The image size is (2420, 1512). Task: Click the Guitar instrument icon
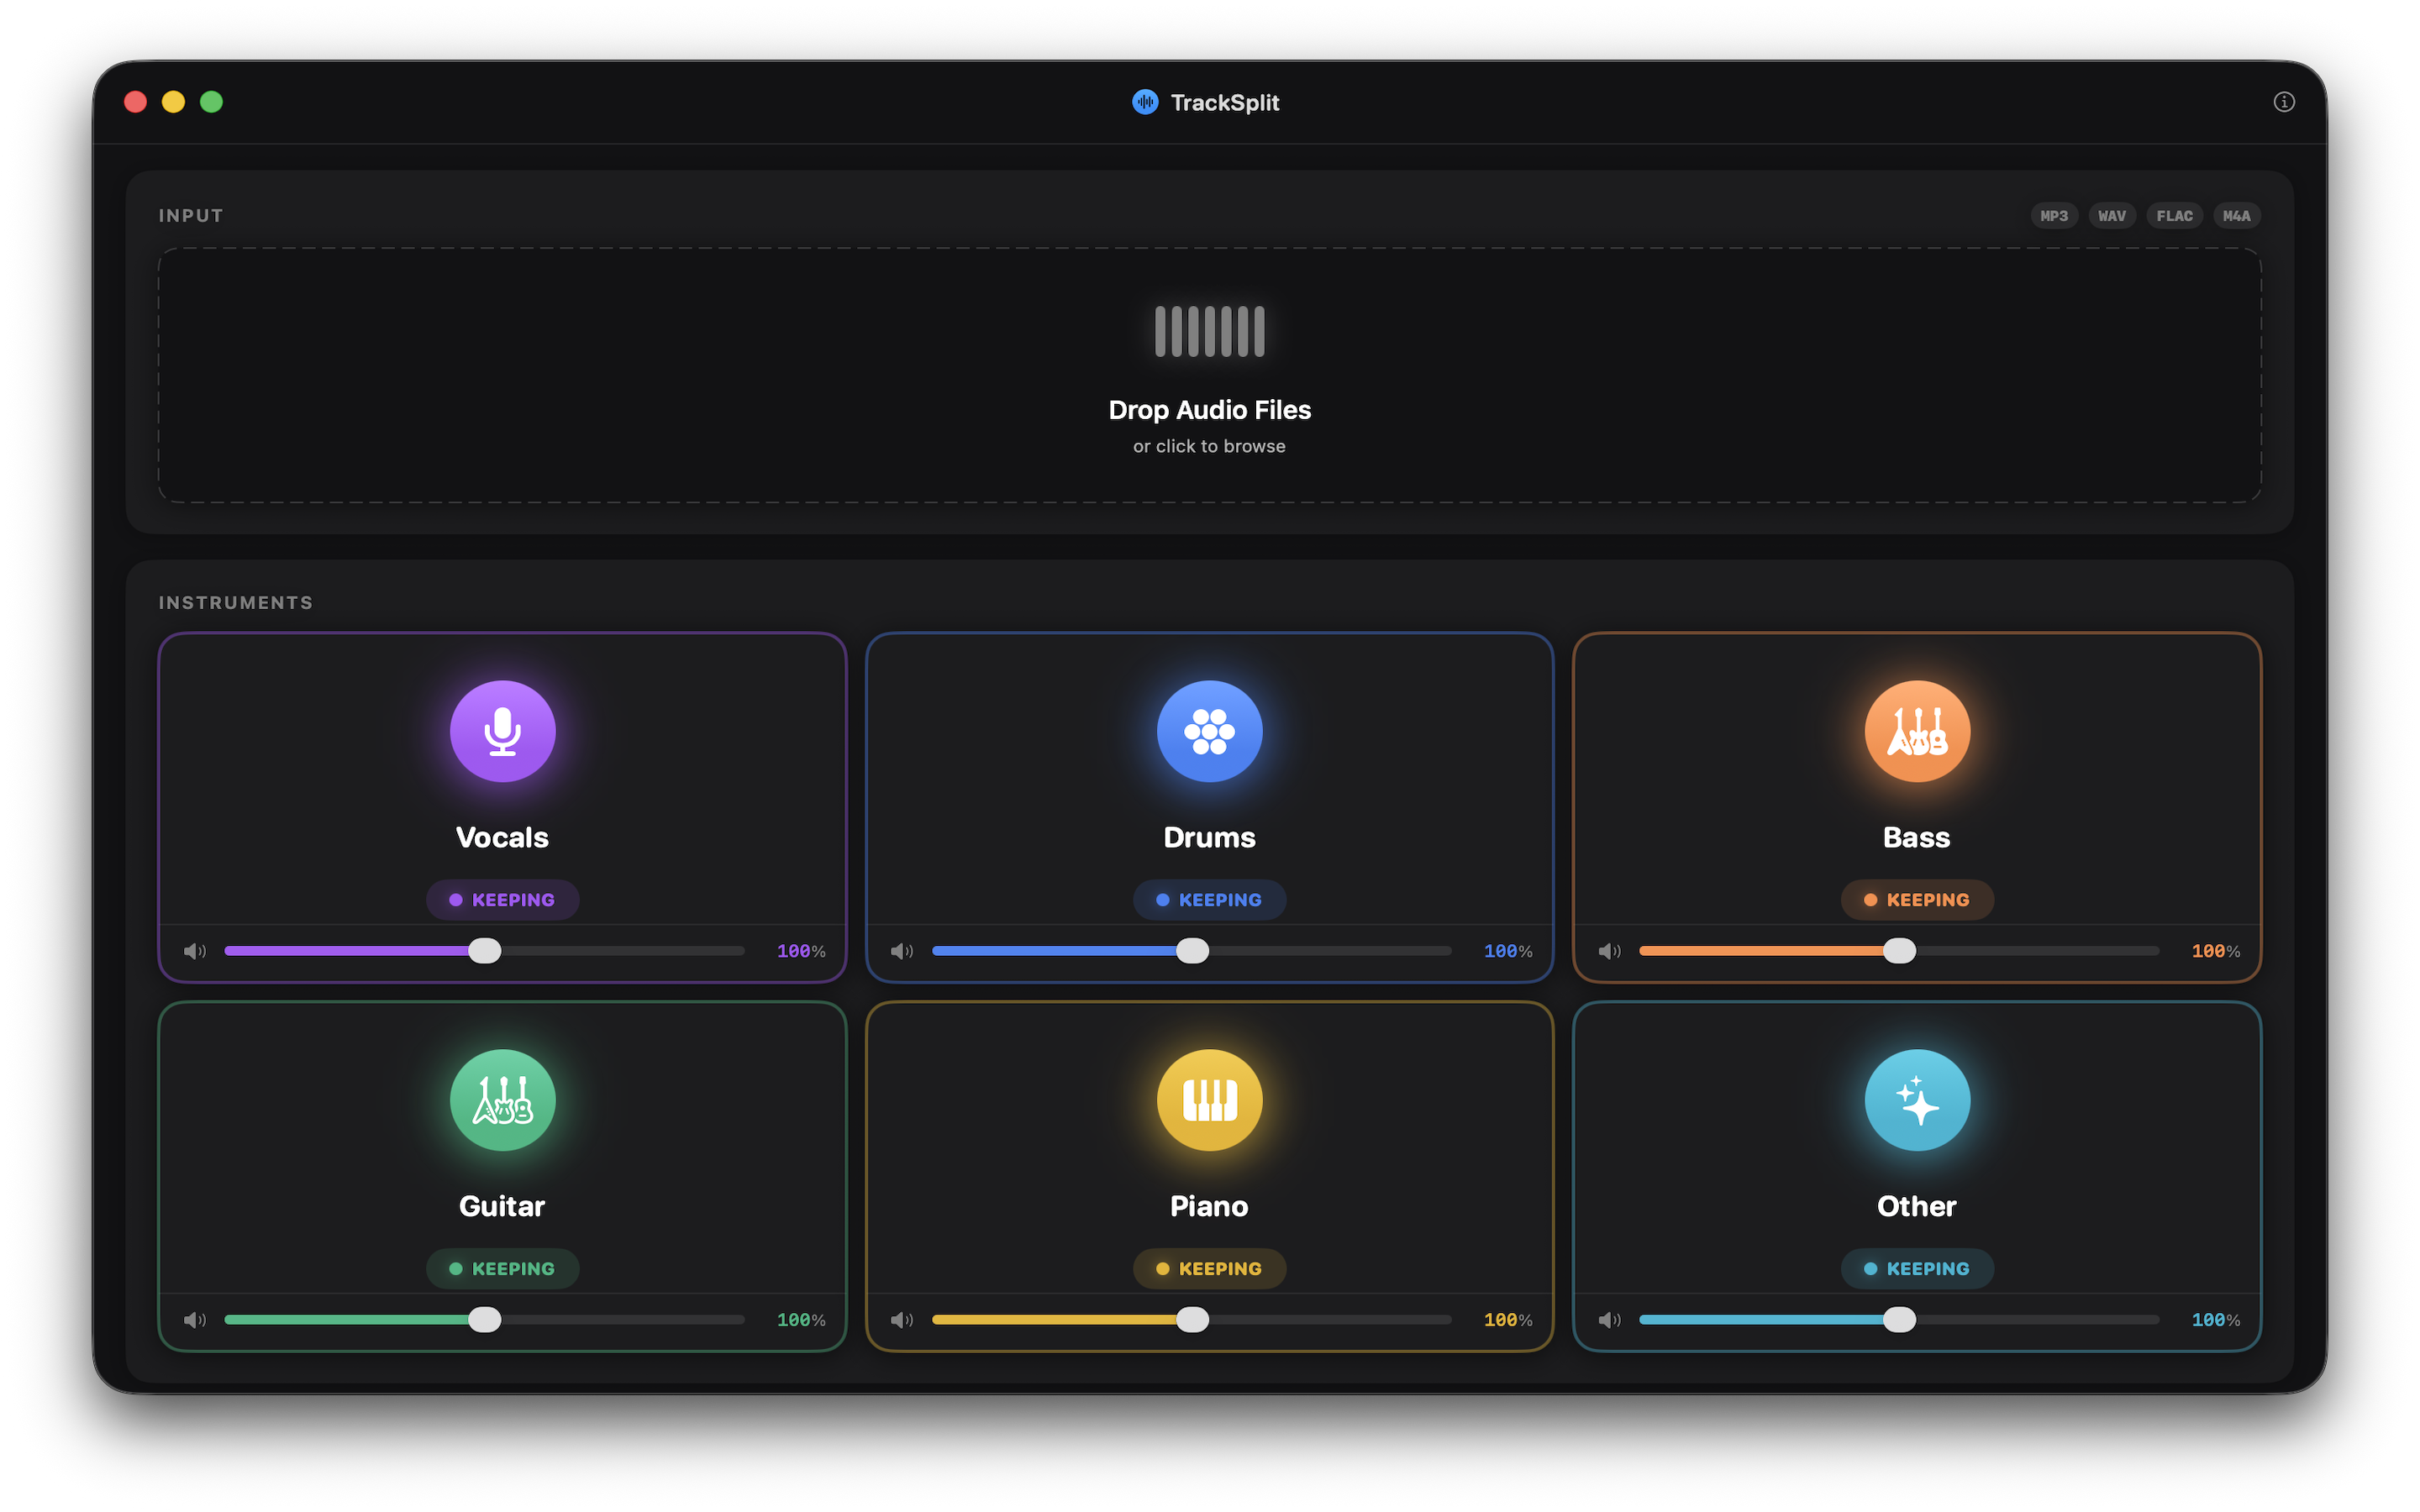pyautogui.click(x=502, y=1099)
